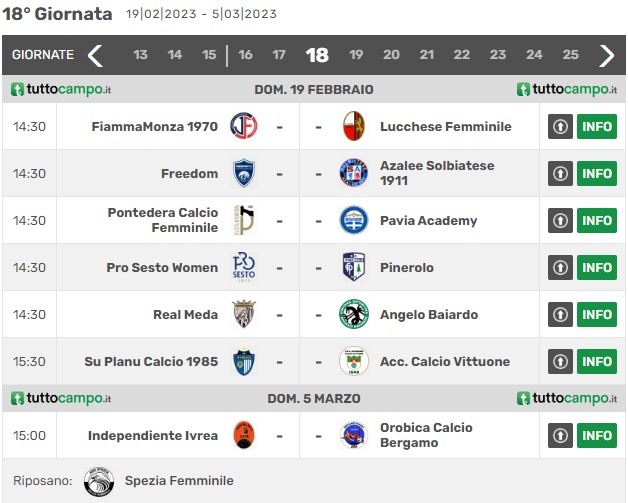Show next giornate with right chevron

(606, 55)
